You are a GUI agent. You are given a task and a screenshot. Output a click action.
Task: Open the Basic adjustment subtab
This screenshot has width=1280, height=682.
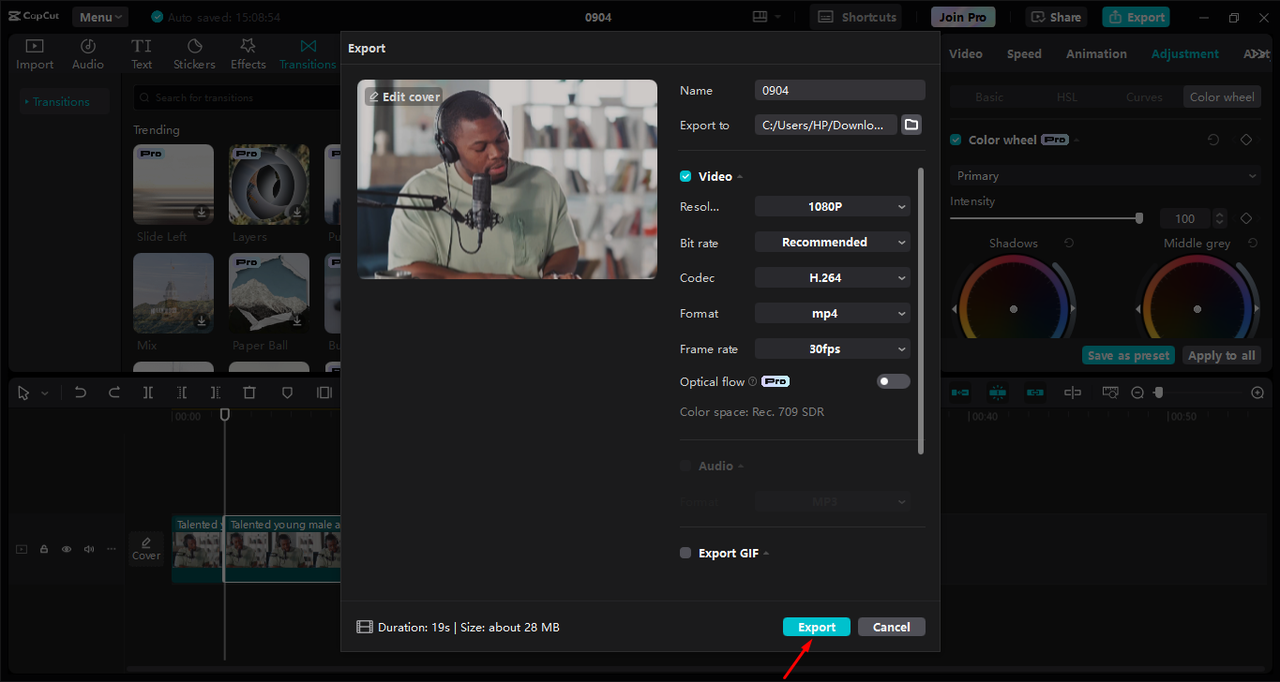click(x=989, y=97)
